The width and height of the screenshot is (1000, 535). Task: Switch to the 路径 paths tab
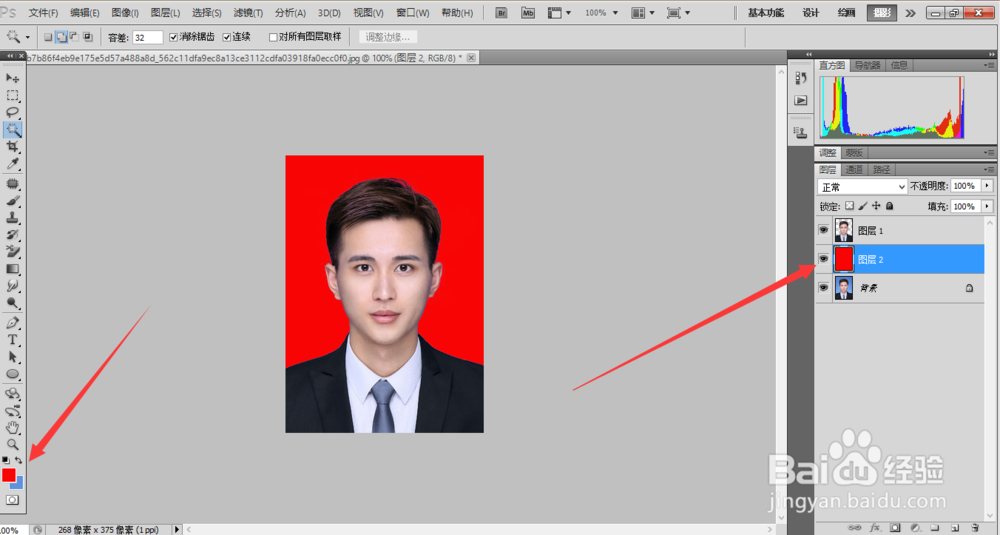pos(881,170)
